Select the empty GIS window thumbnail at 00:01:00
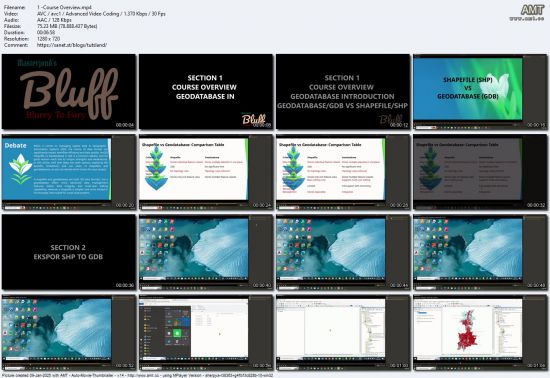This screenshot has height=378, width=550. (343, 332)
